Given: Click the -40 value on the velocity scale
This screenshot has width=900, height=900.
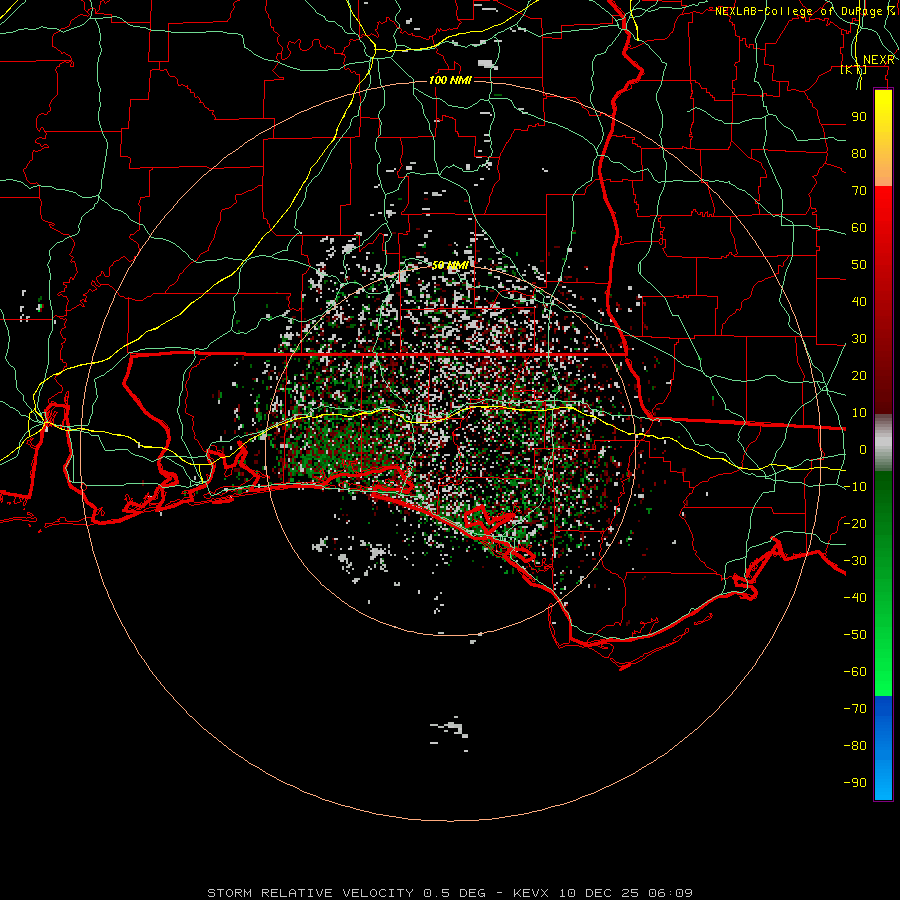Looking at the screenshot, I should (x=855, y=598).
